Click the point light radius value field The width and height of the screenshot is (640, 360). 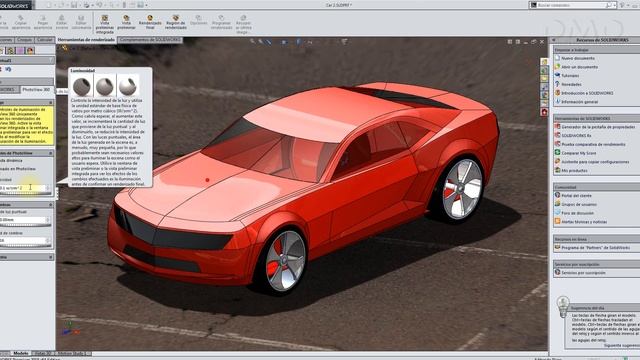click(x=22, y=219)
